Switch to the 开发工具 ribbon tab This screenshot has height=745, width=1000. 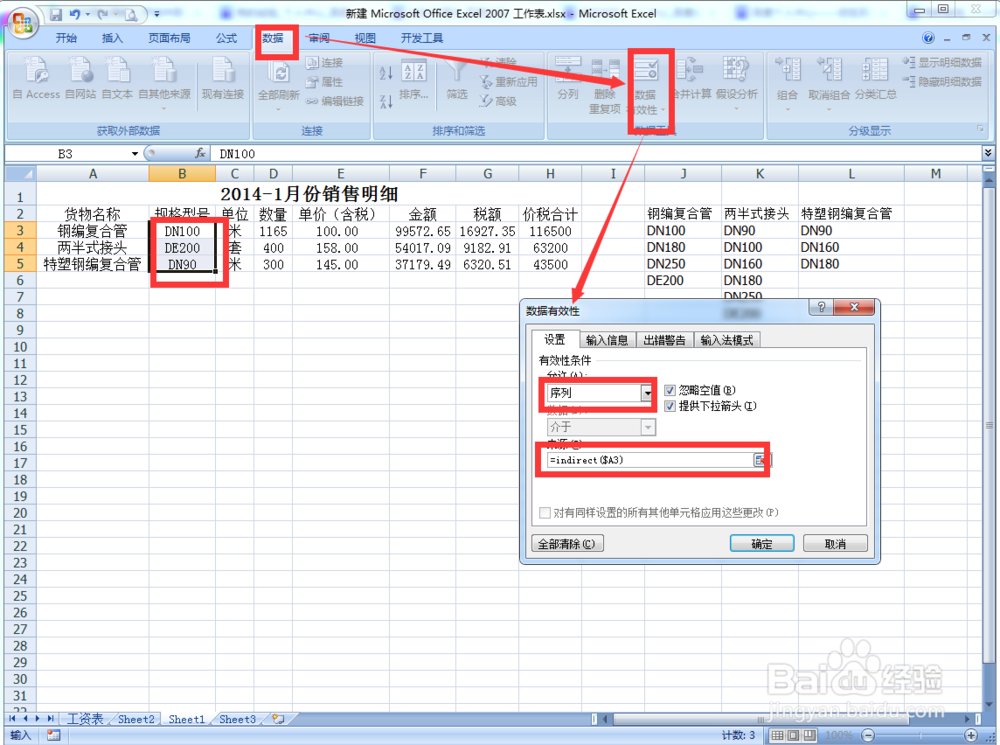422,38
